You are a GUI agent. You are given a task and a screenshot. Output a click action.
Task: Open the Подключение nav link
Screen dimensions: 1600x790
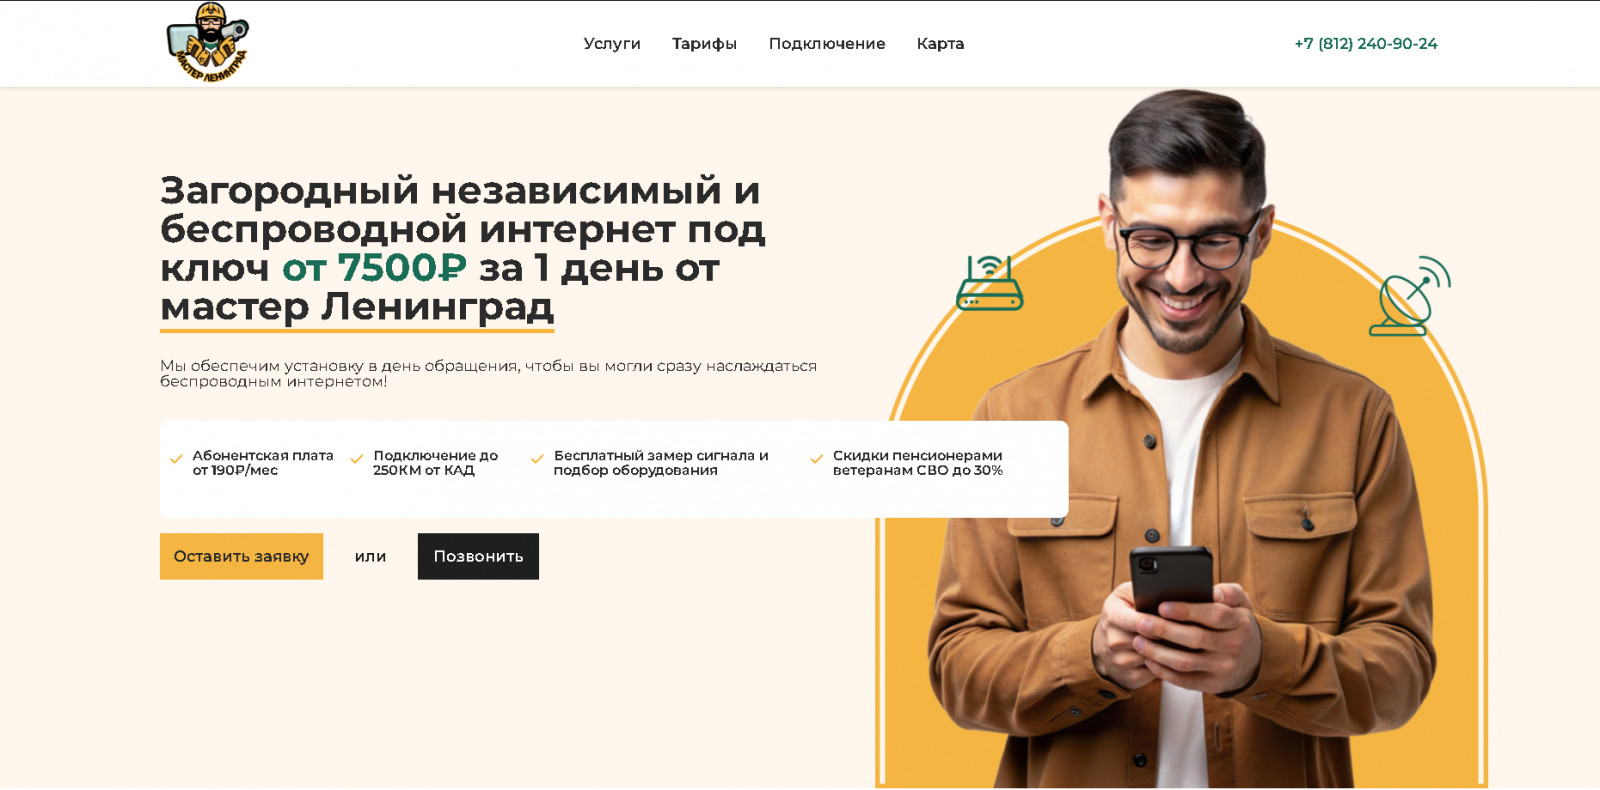[x=827, y=44]
